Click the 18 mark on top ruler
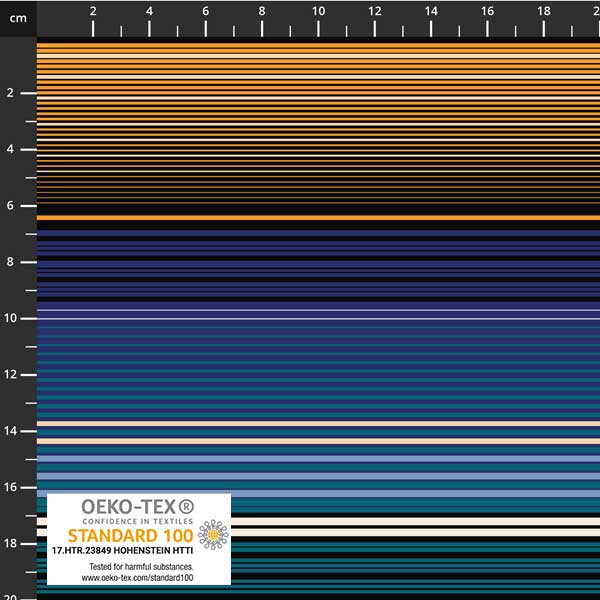Screen dimensions: 600x600 (543, 11)
